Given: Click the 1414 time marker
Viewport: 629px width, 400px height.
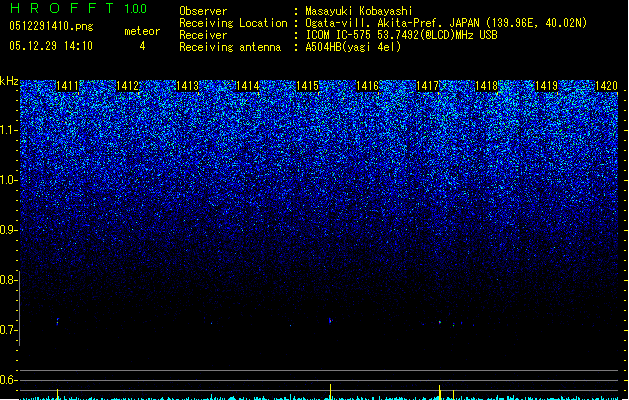Looking at the screenshot, I should click(x=248, y=86).
